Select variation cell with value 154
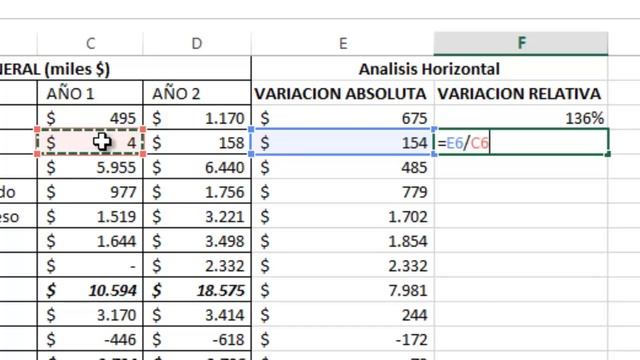This screenshot has width=640, height=360. 343,142
